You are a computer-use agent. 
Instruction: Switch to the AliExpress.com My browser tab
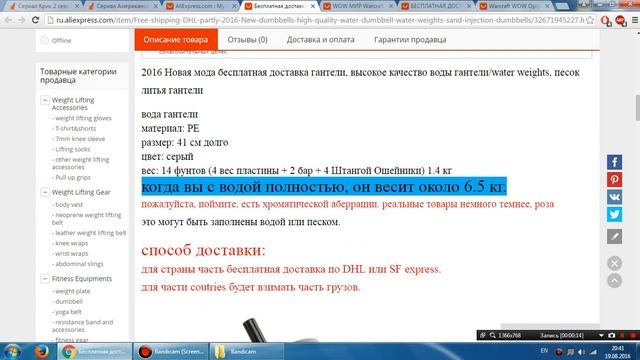coord(200,6)
